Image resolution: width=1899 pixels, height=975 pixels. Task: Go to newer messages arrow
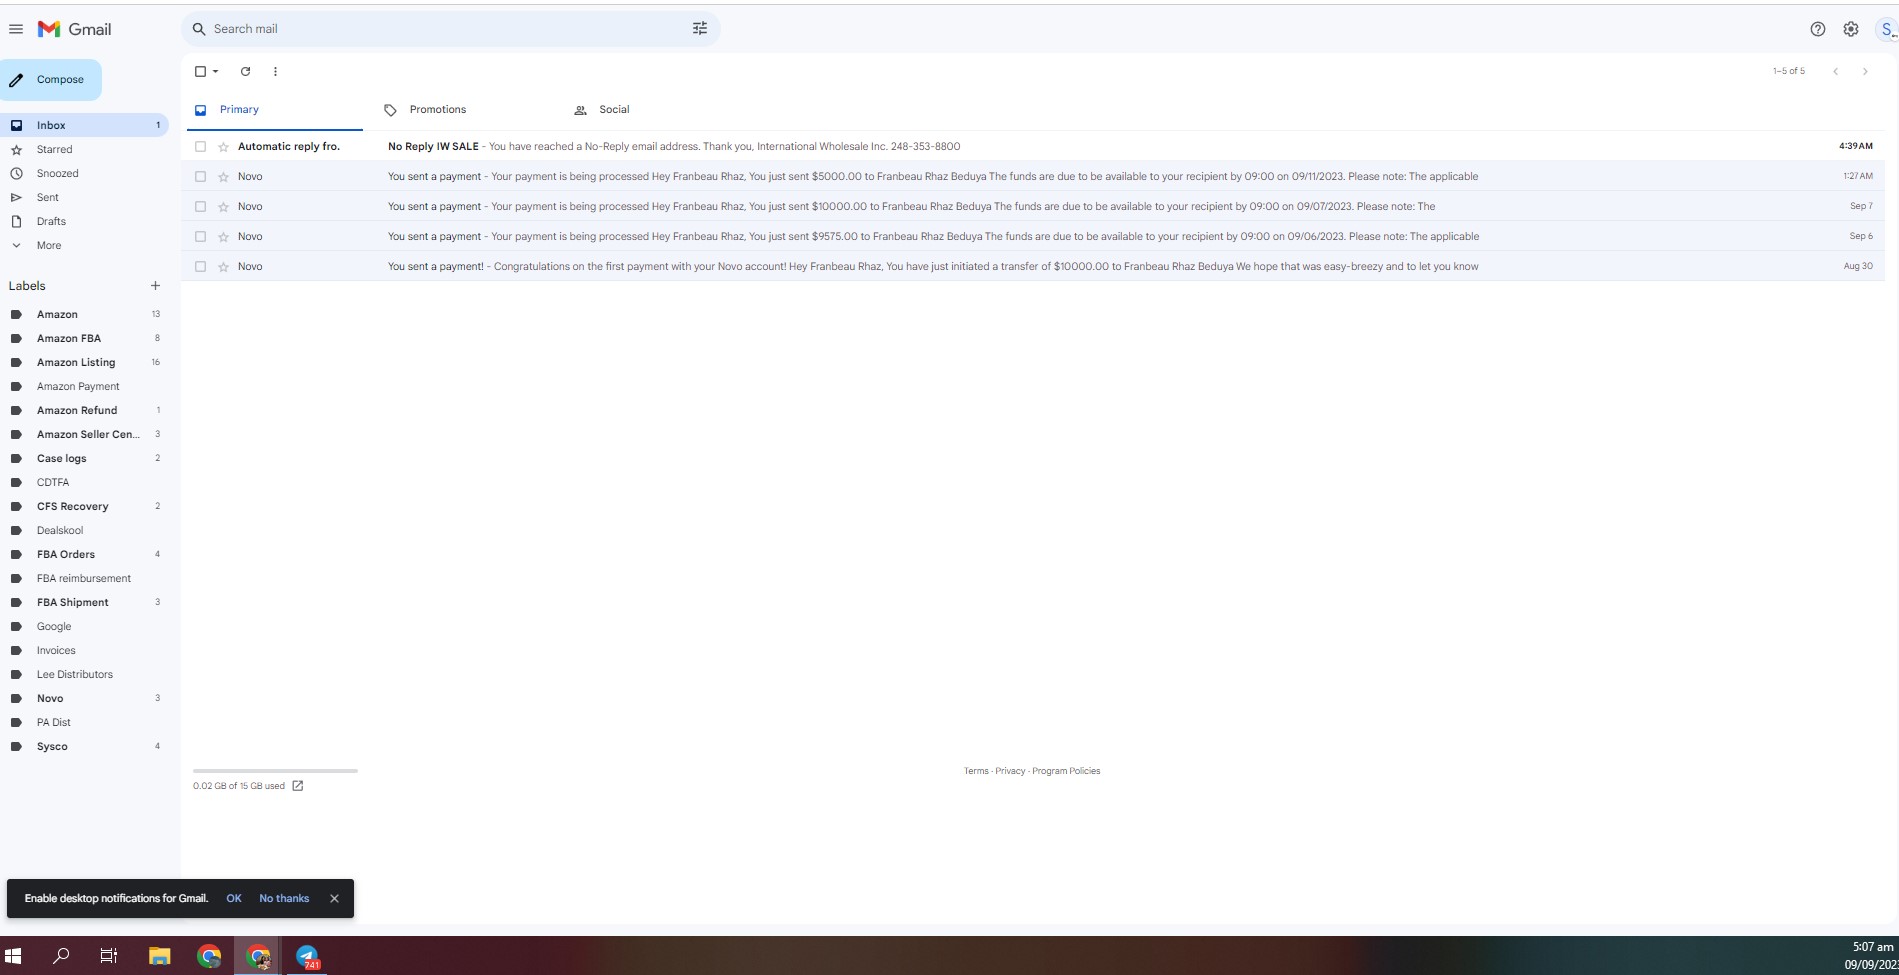(x=1835, y=71)
